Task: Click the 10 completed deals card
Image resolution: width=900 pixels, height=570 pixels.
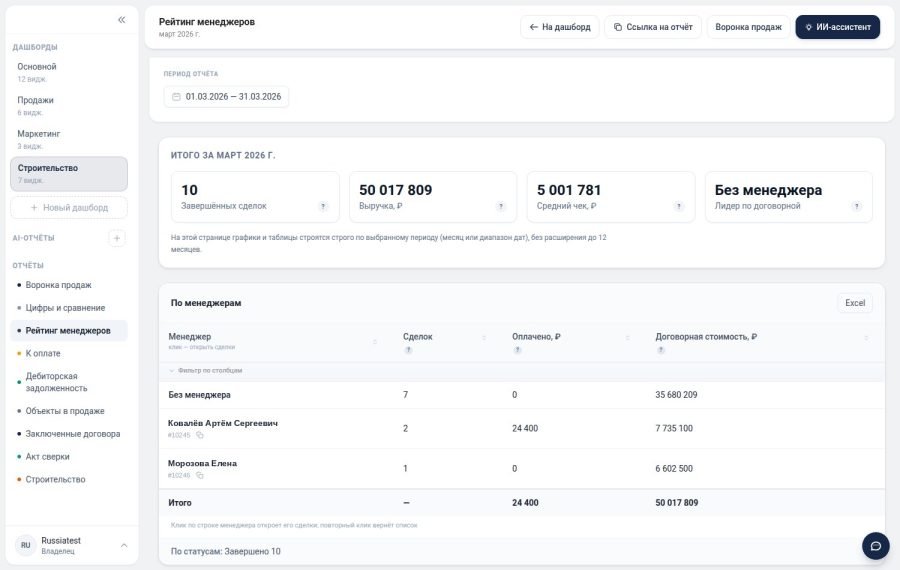Action: (x=255, y=197)
